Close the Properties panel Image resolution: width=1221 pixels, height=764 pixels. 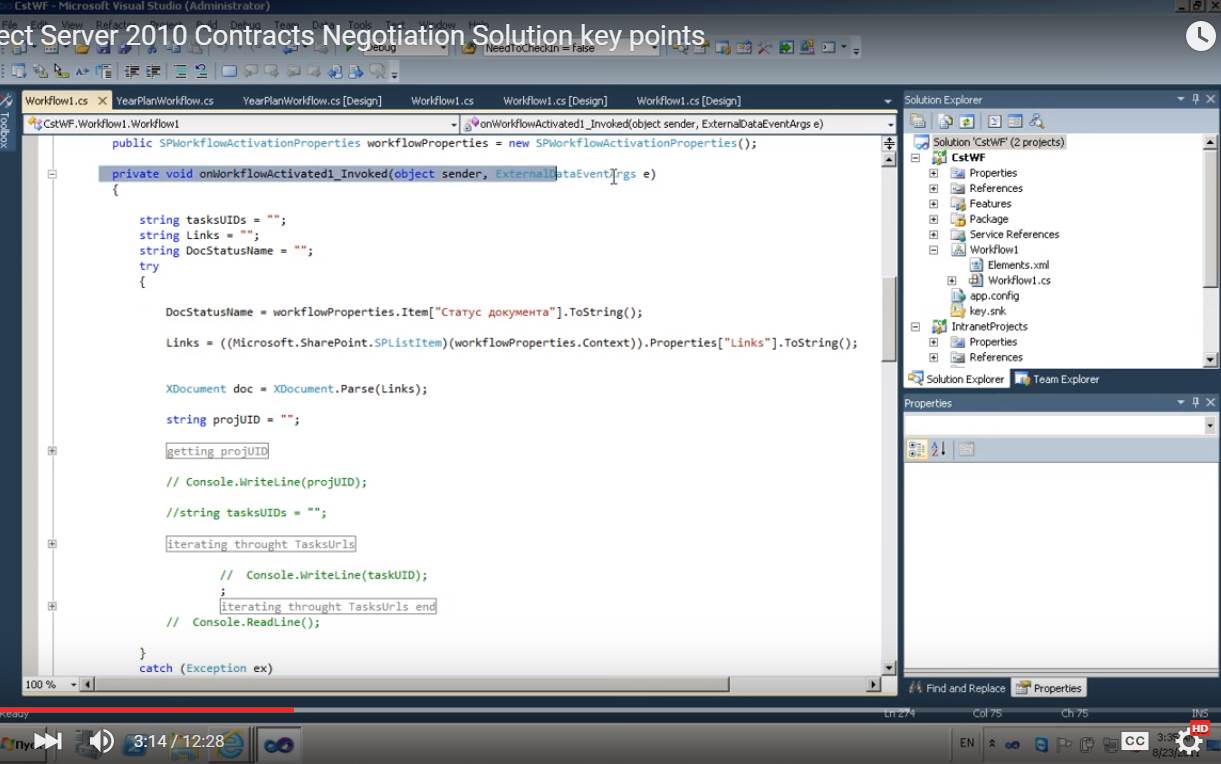[1210, 403]
